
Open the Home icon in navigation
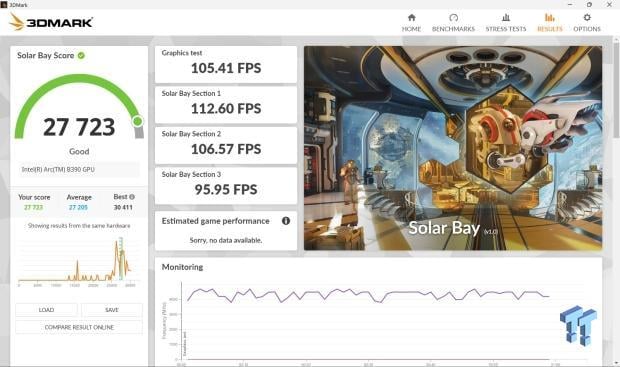411,17
